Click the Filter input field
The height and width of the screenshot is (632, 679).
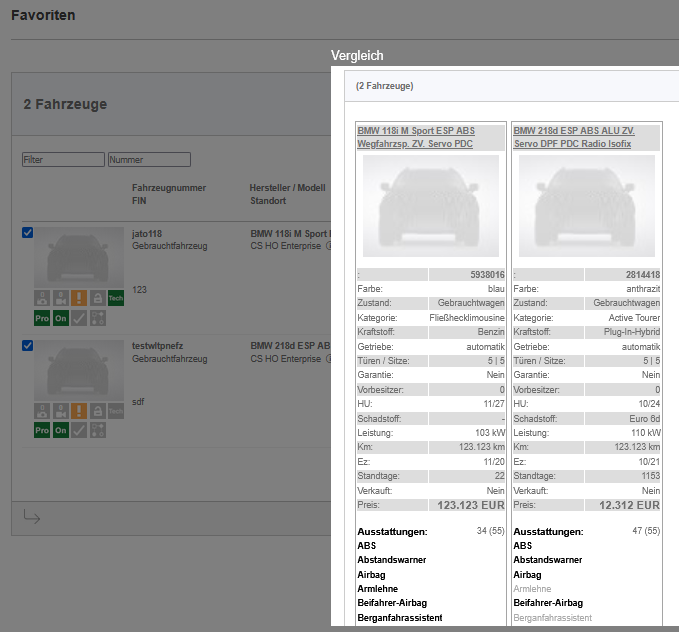pyautogui.click(x=63, y=159)
